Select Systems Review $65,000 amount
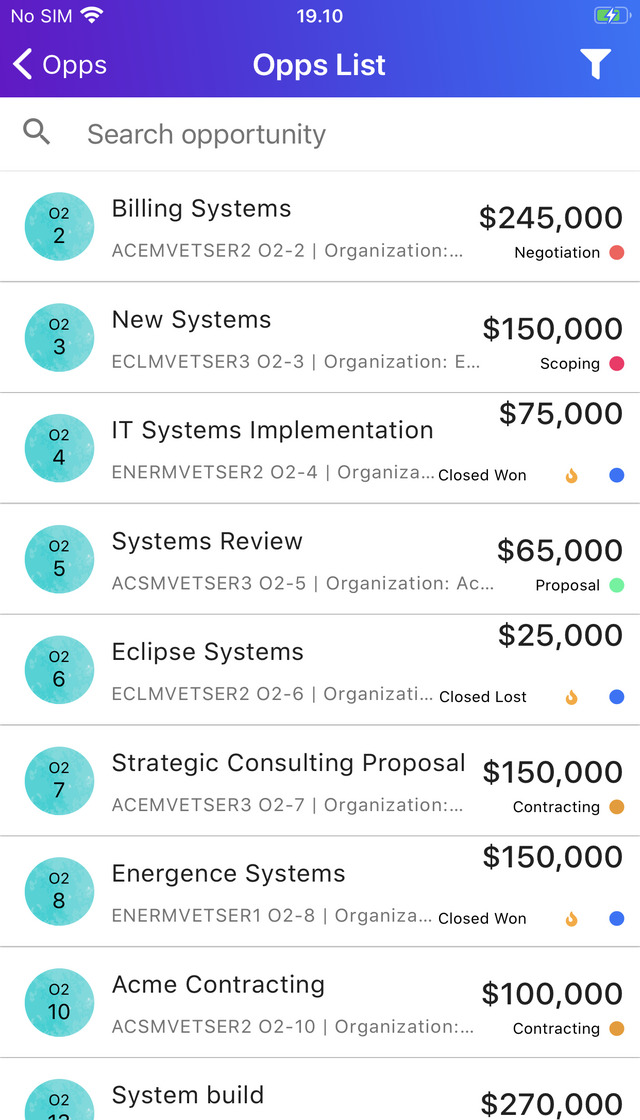Viewport: 640px width, 1120px height. click(559, 550)
